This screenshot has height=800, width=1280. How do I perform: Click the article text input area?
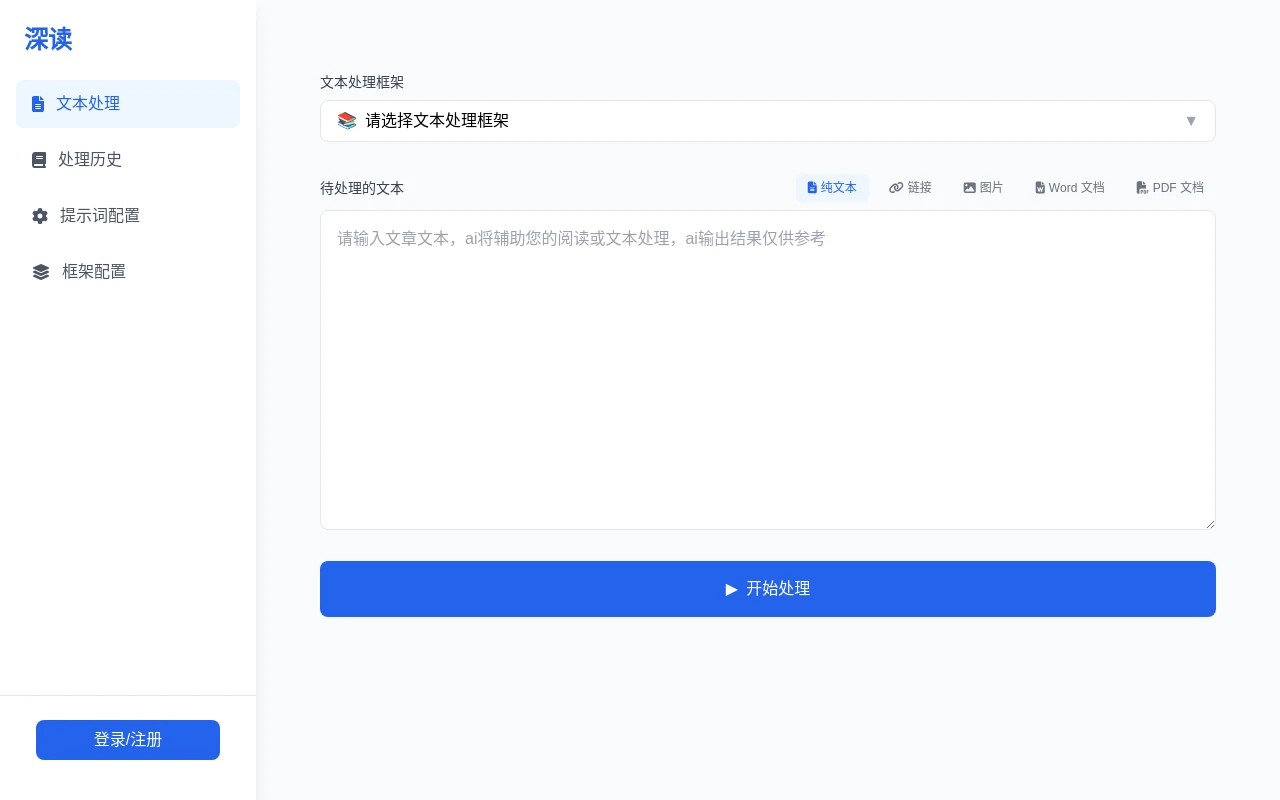(x=768, y=370)
